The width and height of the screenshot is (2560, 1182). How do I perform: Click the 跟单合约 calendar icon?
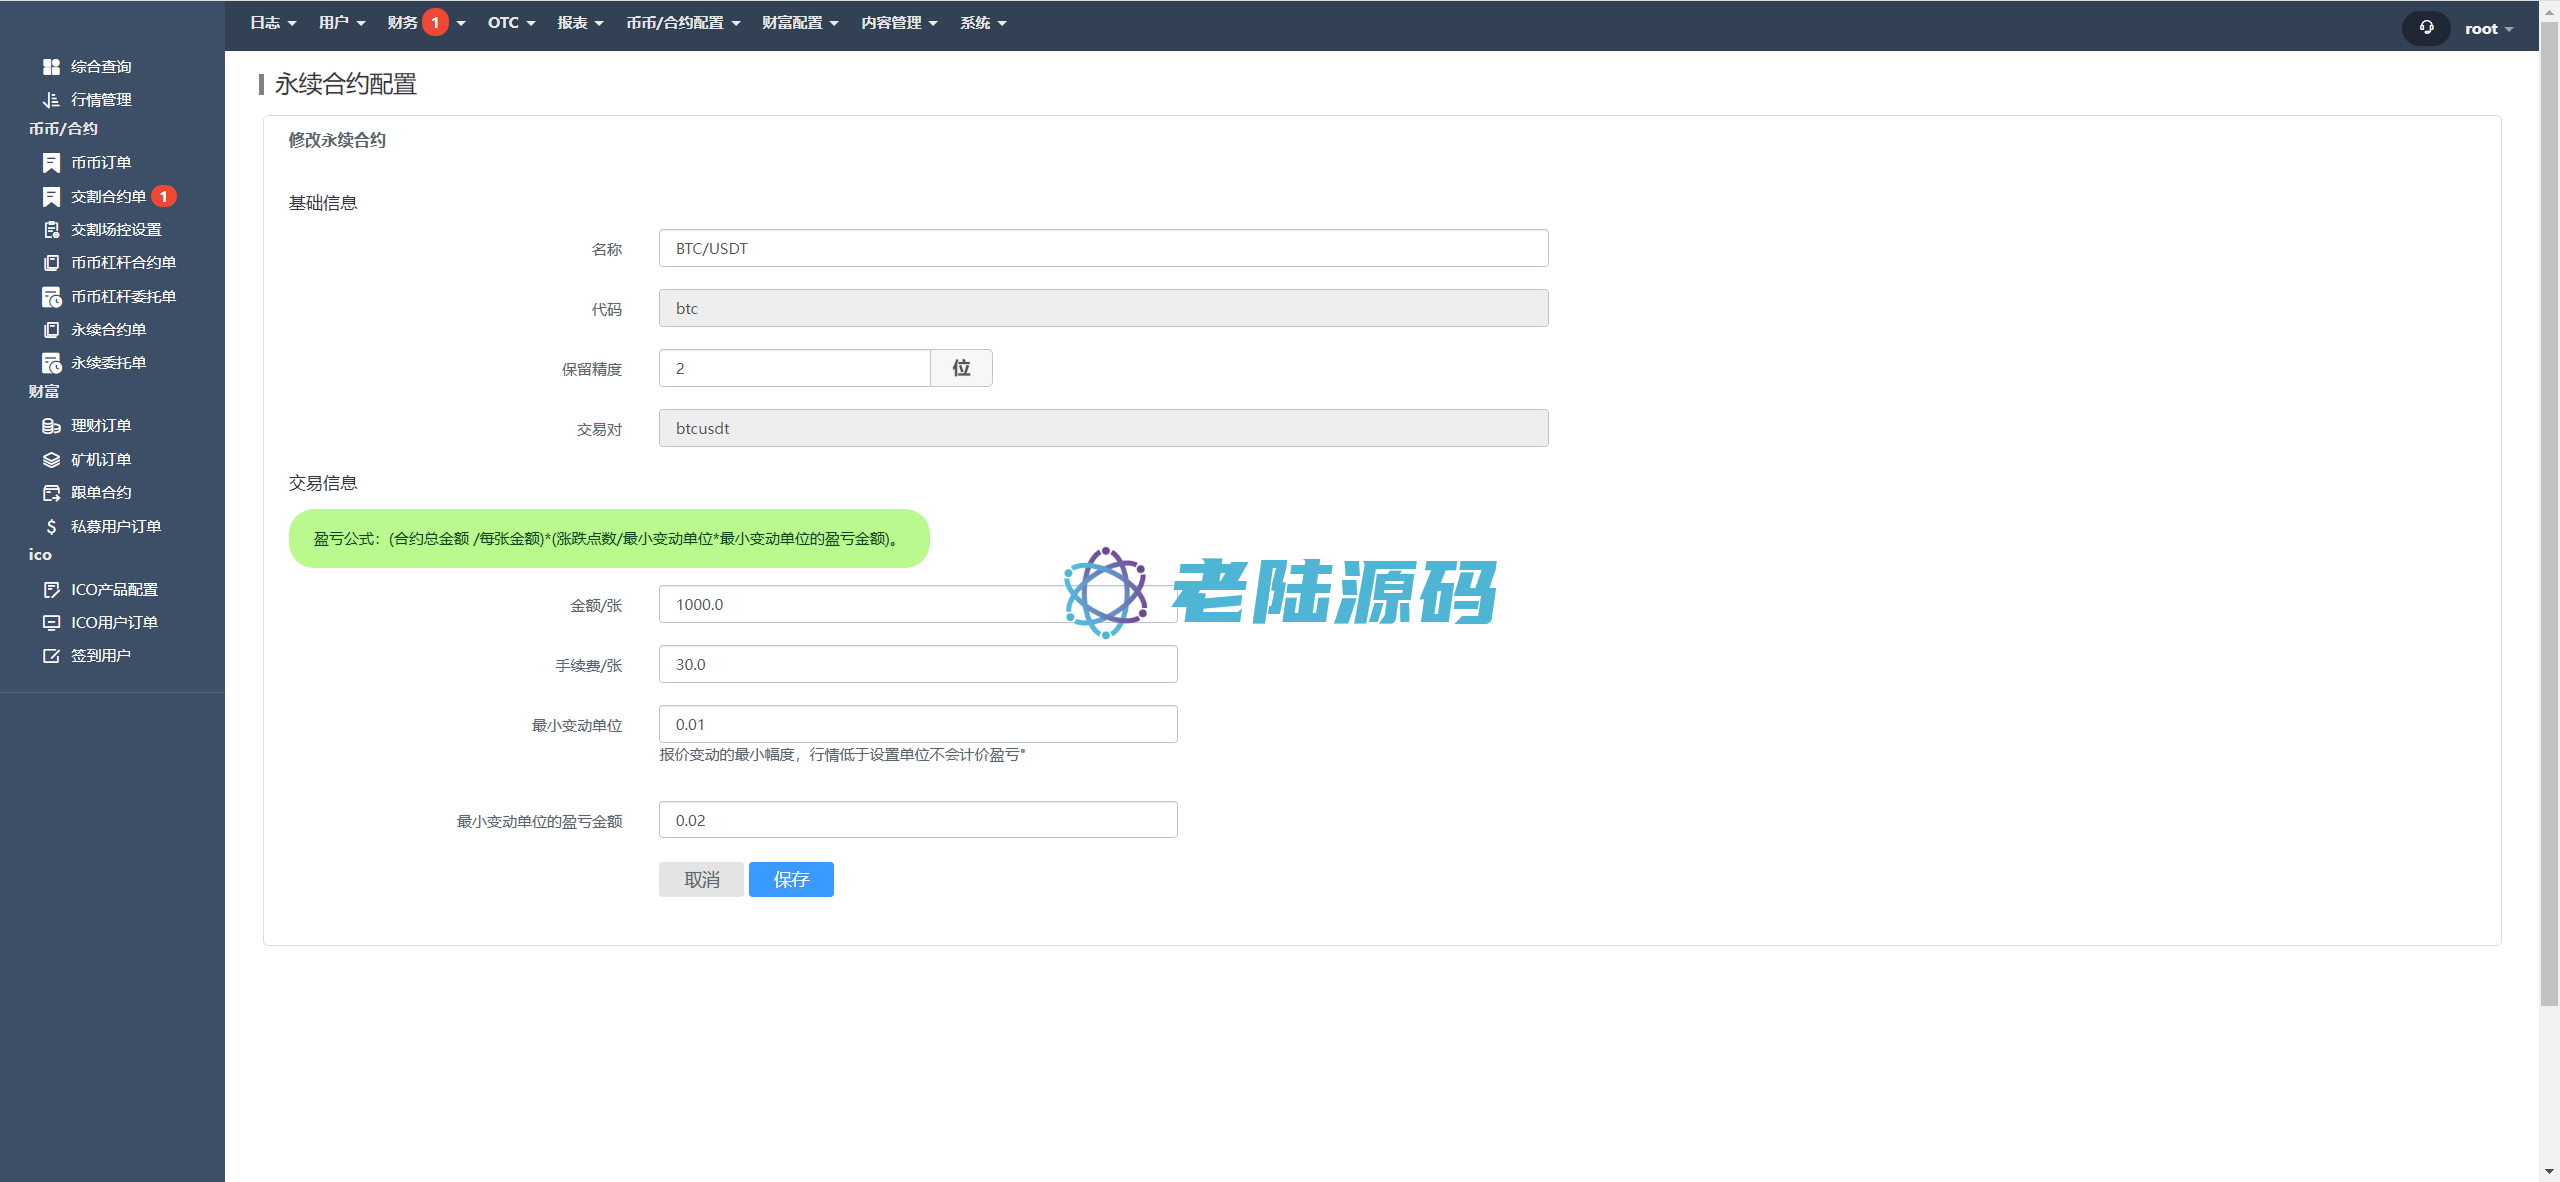(51, 493)
